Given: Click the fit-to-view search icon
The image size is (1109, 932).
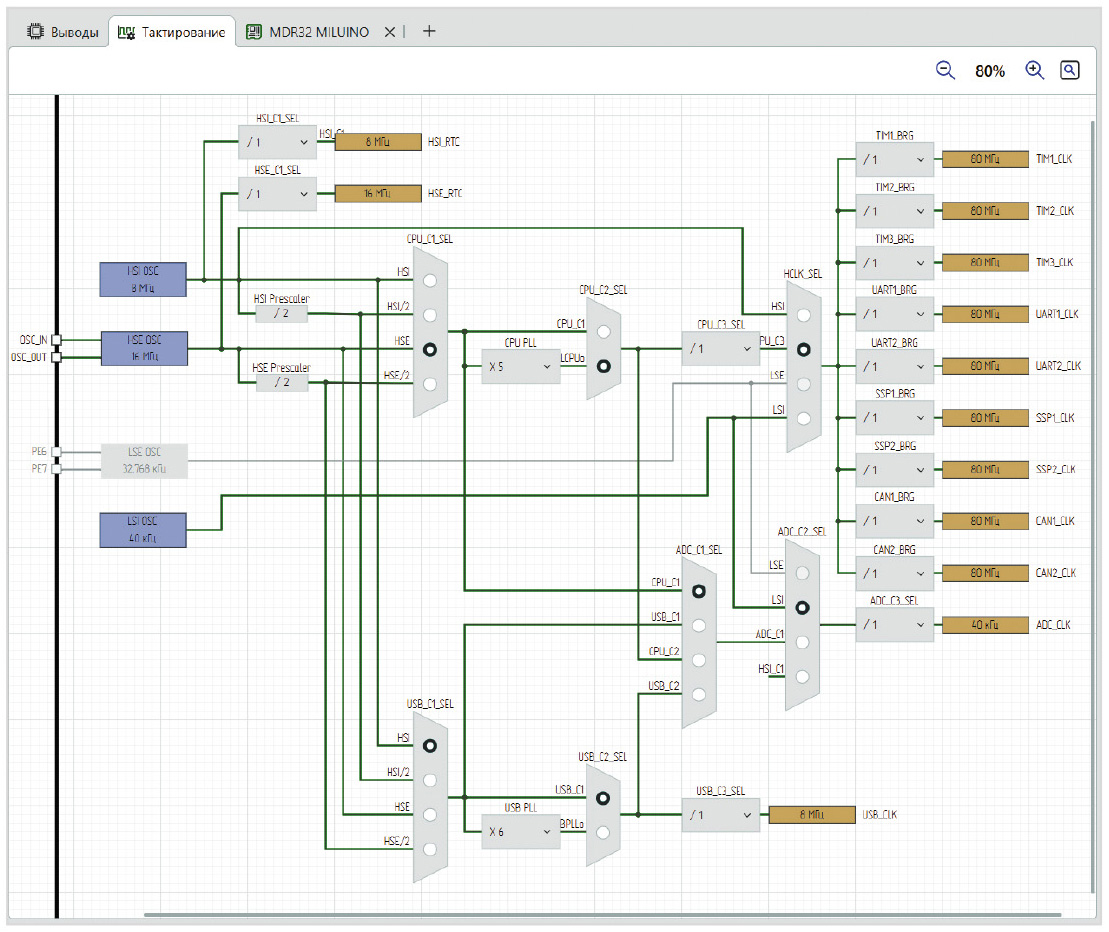Looking at the screenshot, I should point(1070,70).
